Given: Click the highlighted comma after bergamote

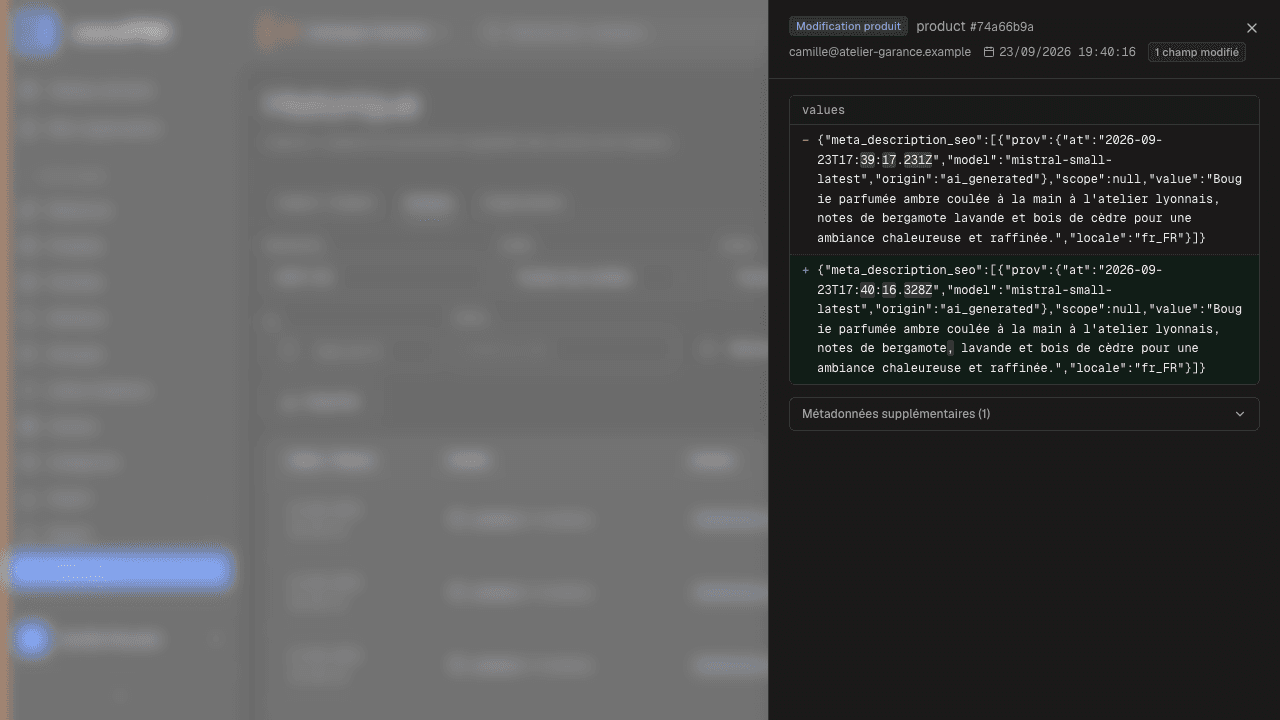Looking at the screenshot, I should coord(950,348).
